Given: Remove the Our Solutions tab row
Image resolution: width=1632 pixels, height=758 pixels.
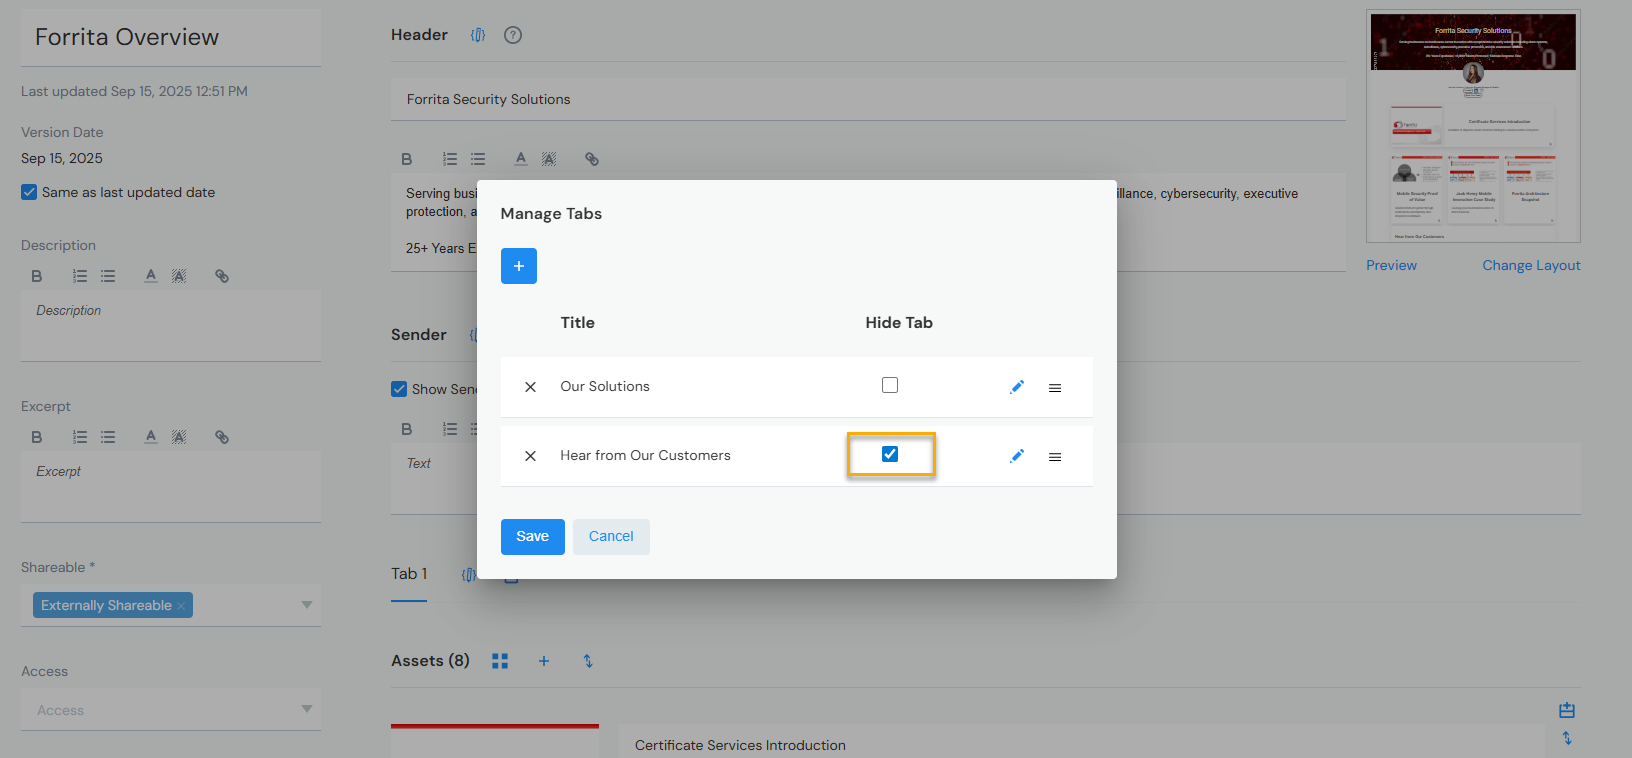Looking at the screenshot, I should click(x=530, y=387).
